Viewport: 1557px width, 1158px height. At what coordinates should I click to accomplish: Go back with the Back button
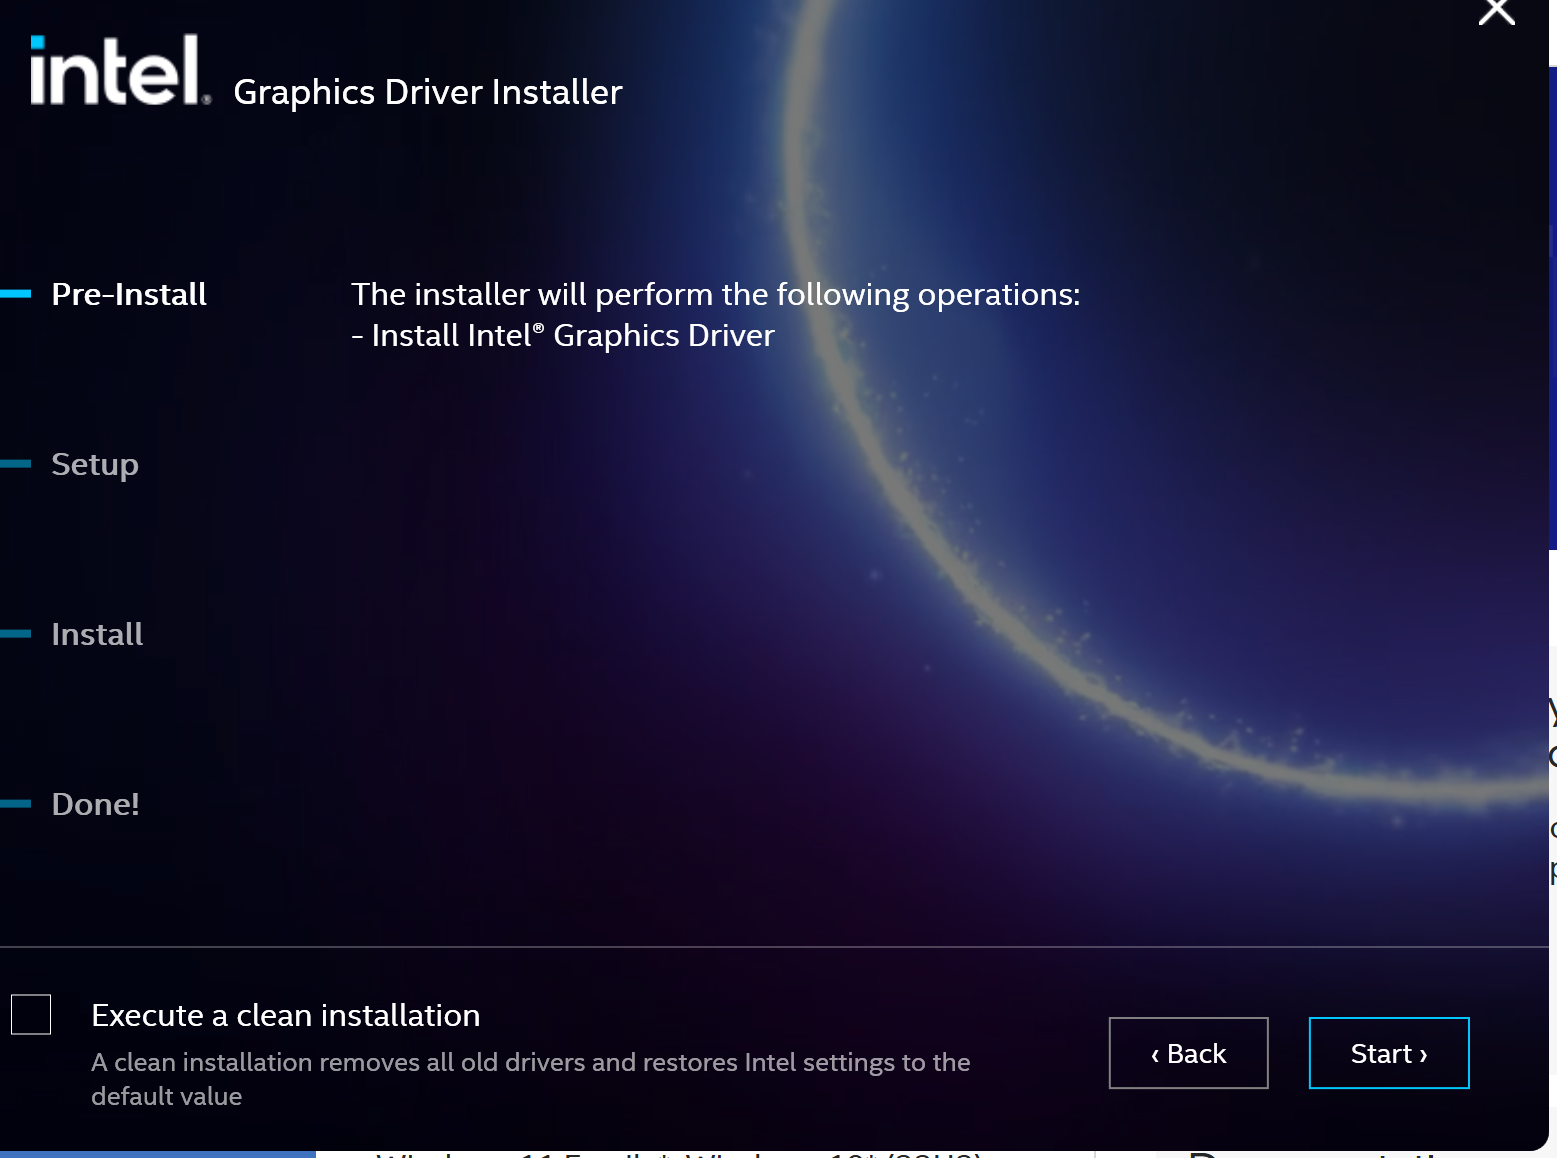(1189, 1053)
